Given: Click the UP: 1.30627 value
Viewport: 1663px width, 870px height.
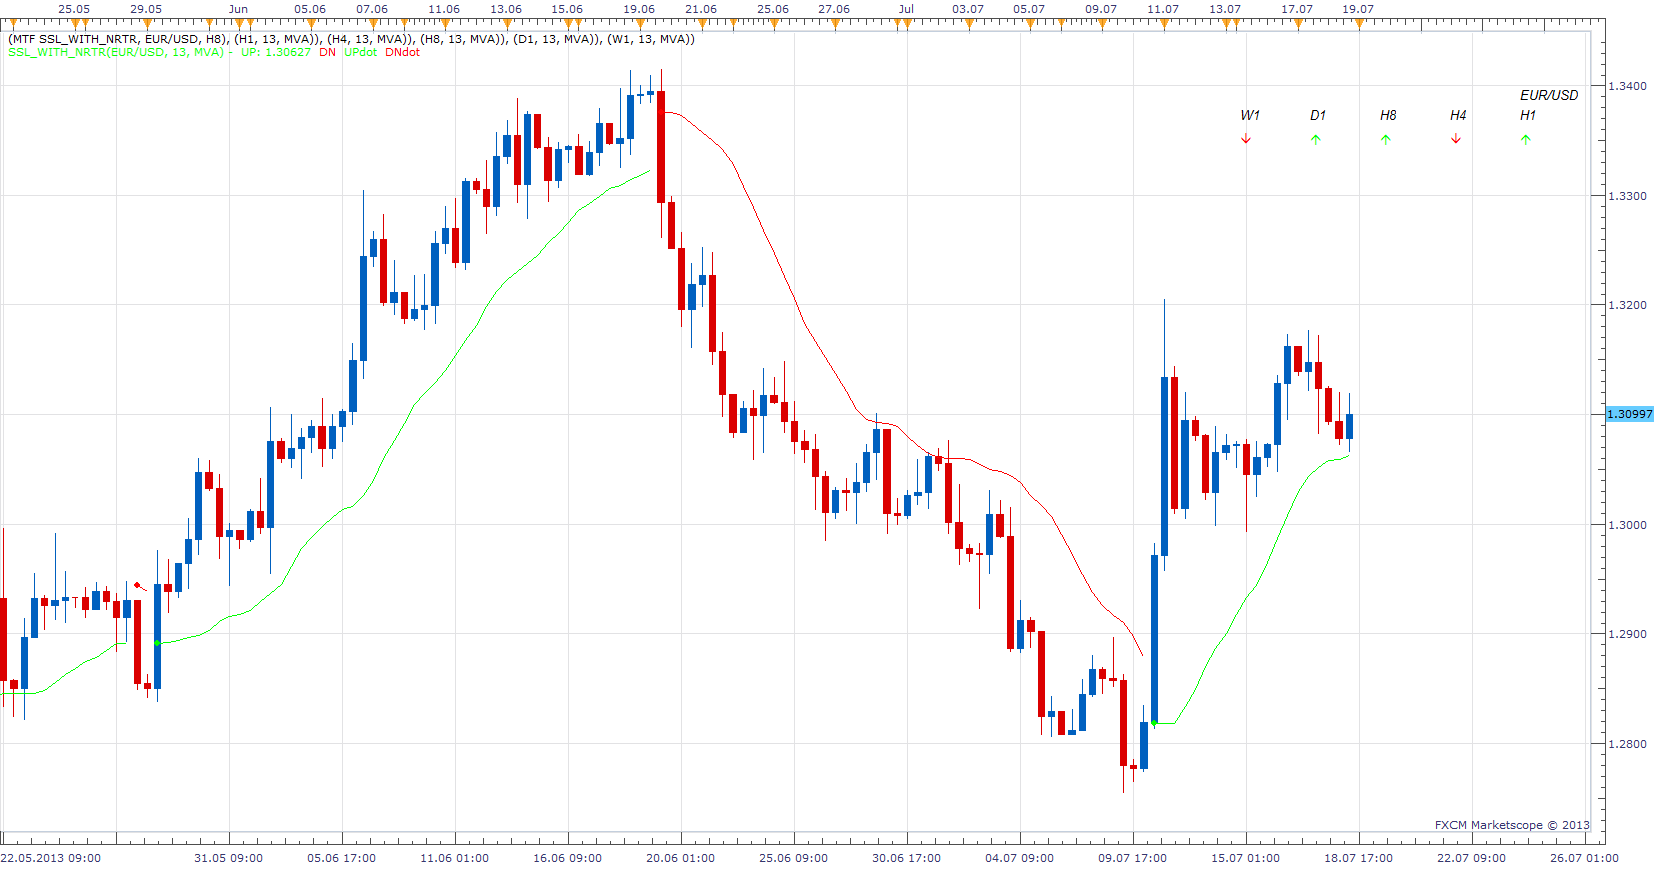Looking at the screenshot, I should [275, 52].
